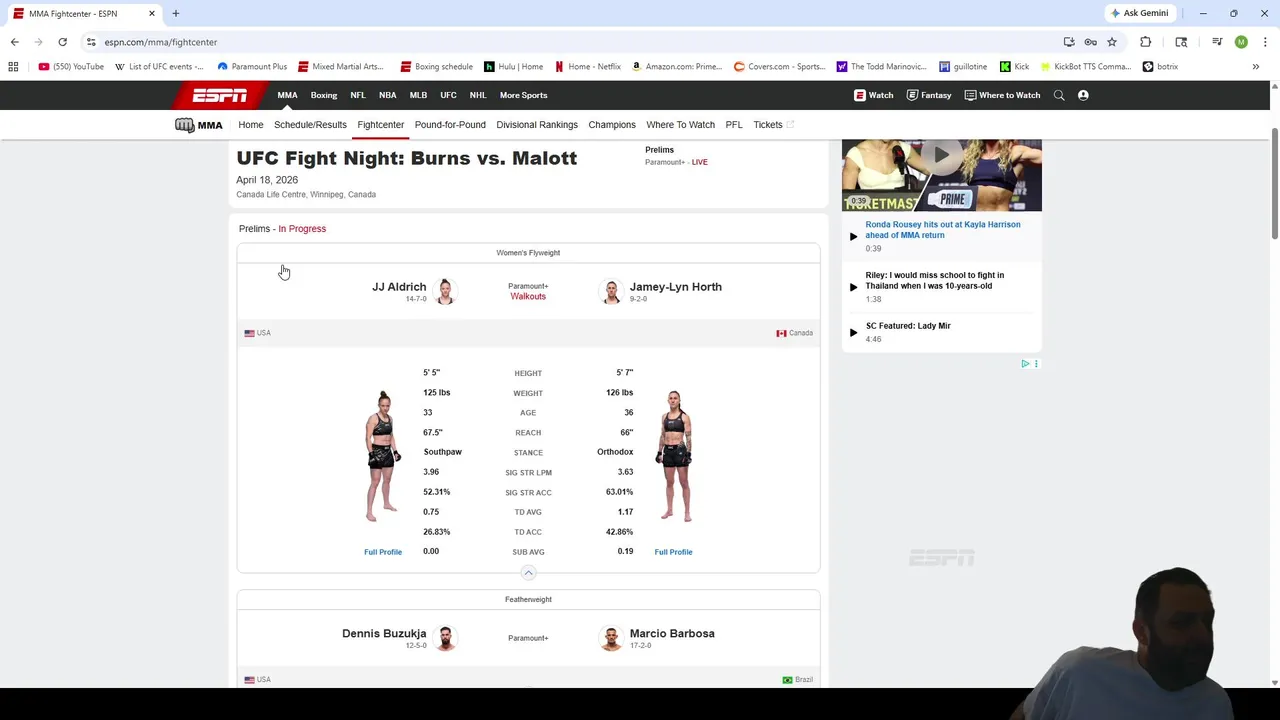Open the Amazon Prime bookmark
The height and width of the screenshot is (720, 1280).
[677, 66]
